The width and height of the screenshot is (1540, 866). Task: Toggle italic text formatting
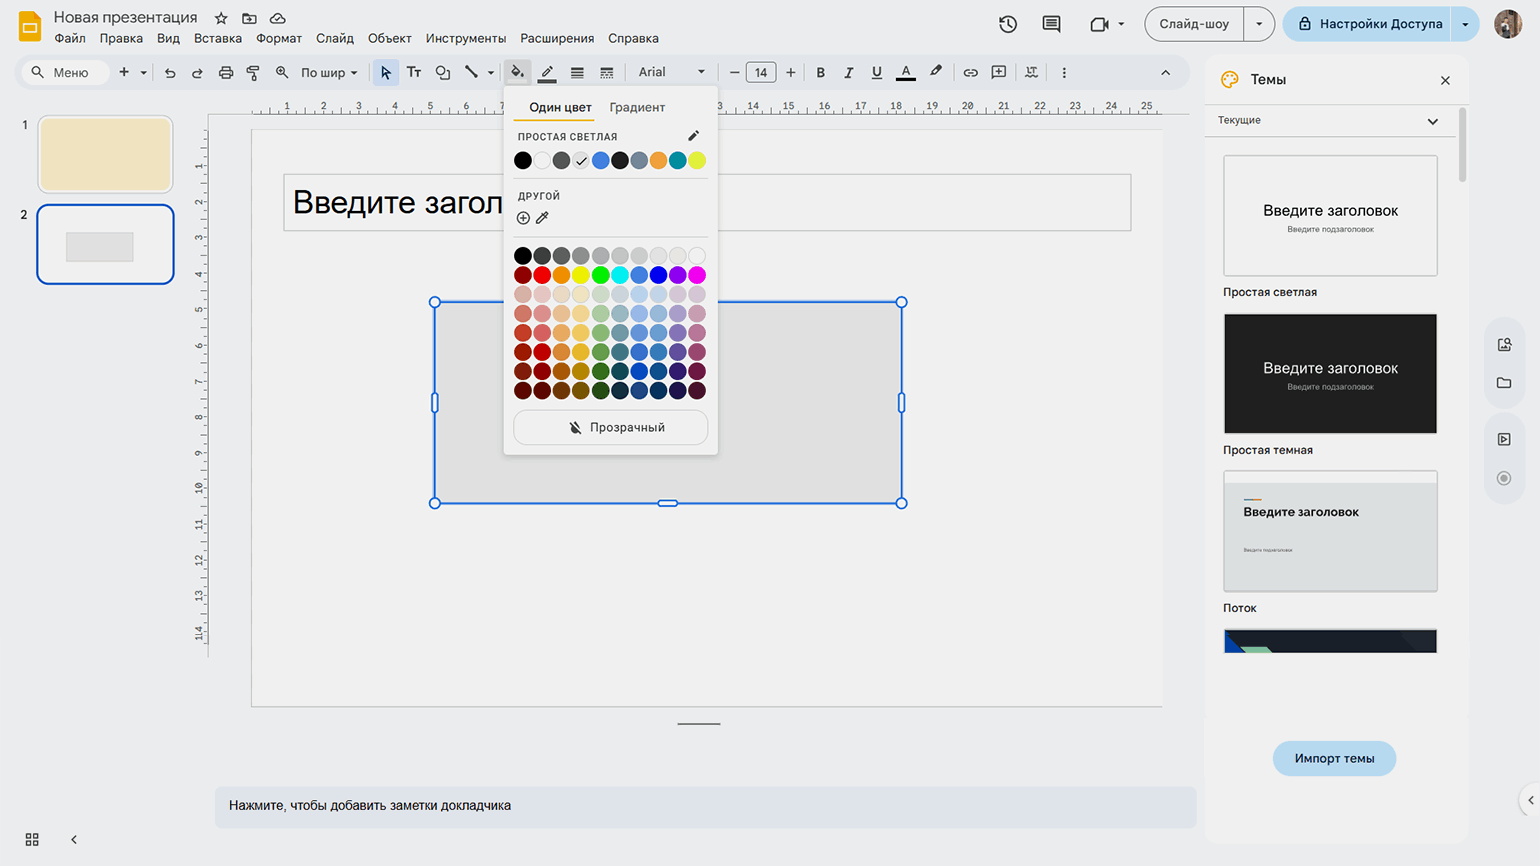[x=849, y=72]
